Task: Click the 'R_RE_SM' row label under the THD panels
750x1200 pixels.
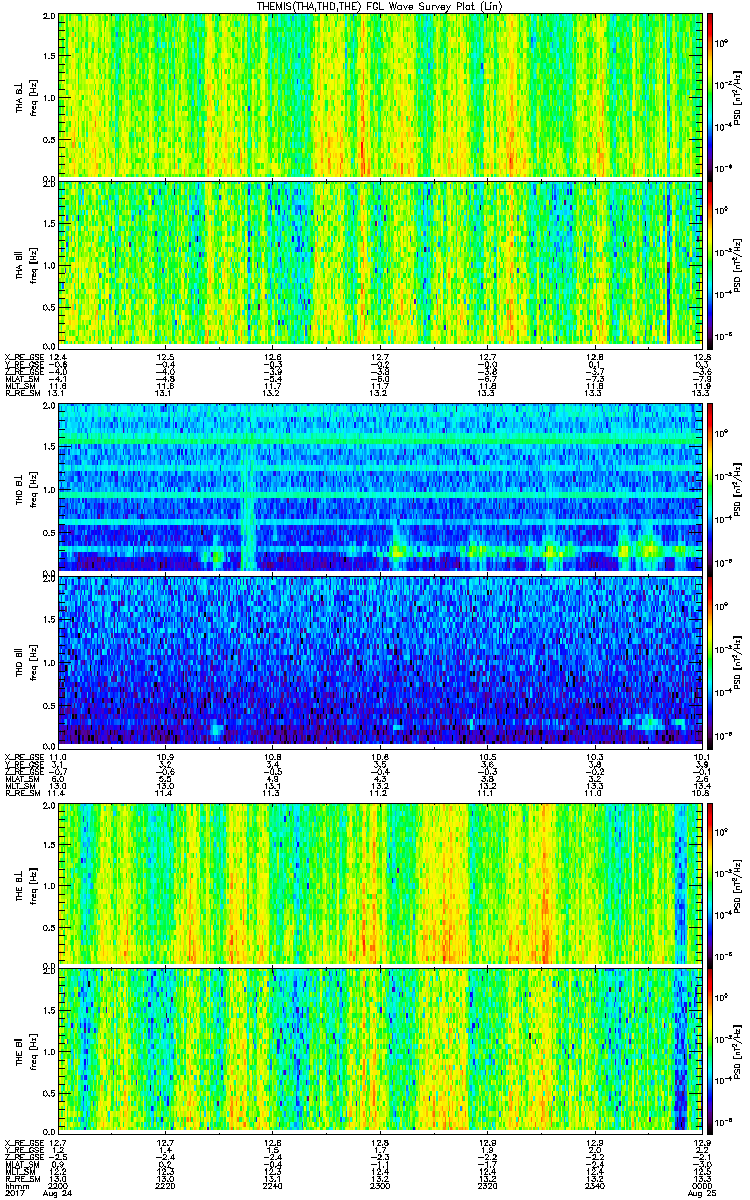Action: click(22, 791)
